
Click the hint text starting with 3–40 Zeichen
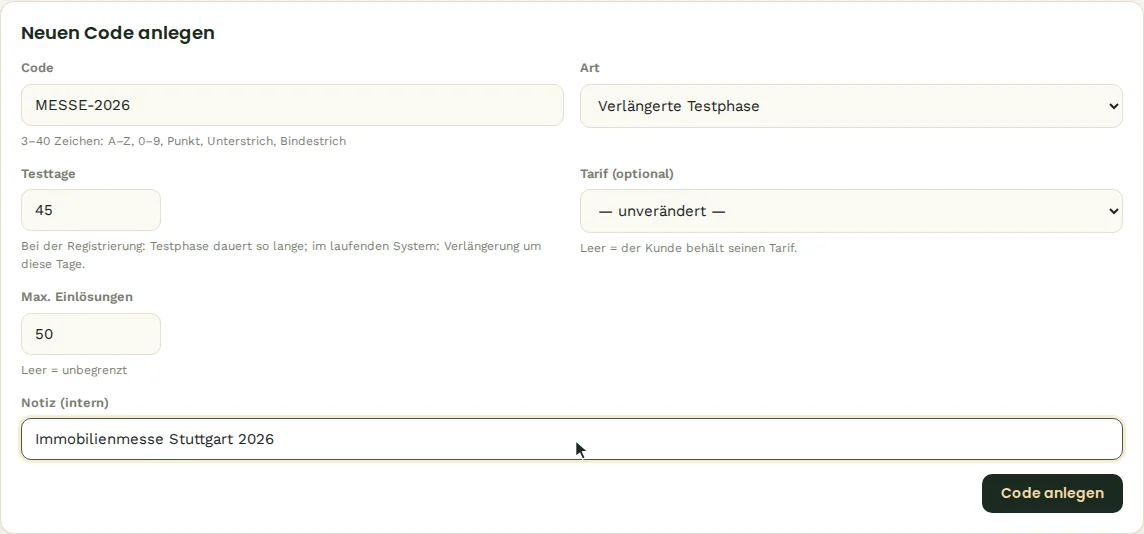183,141
